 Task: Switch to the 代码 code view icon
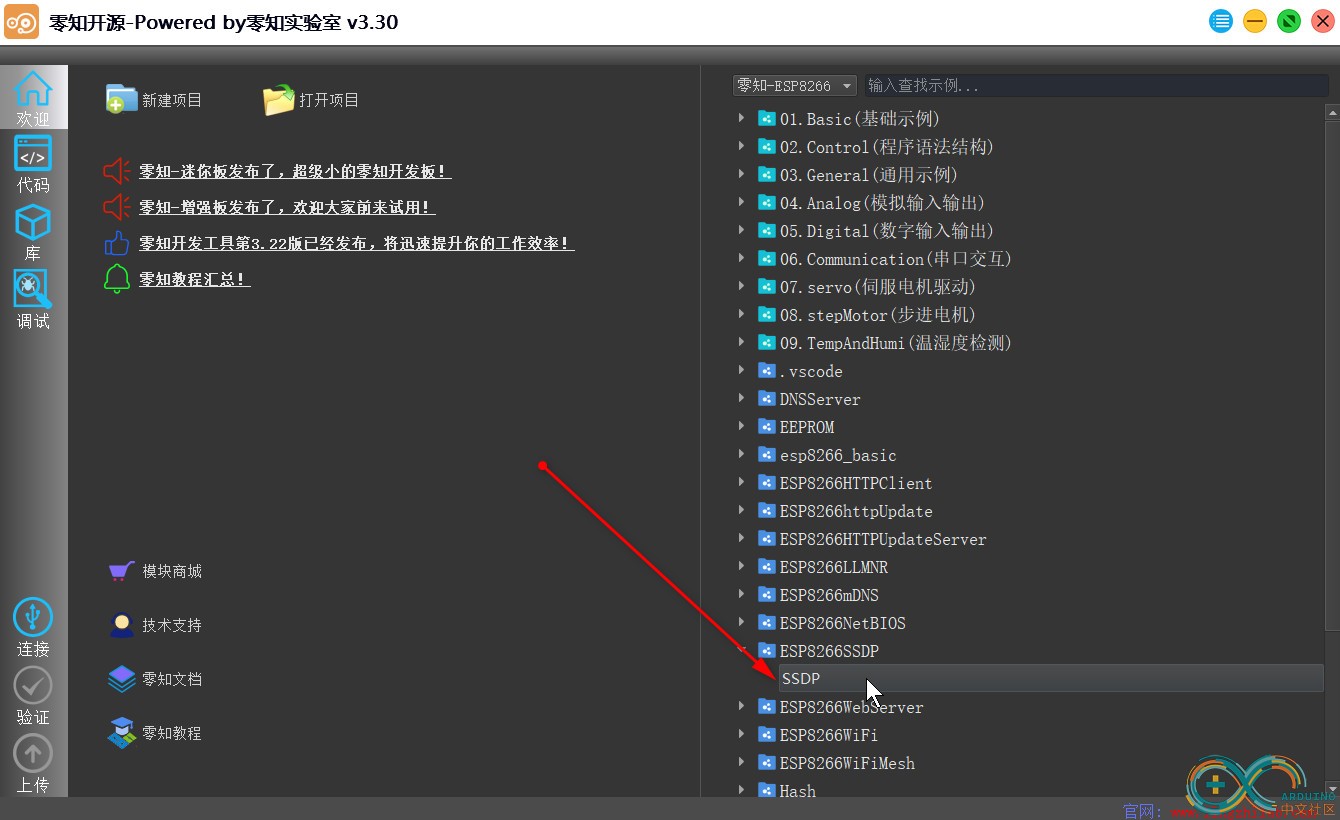pyautogui.click(x=33, y=155)
